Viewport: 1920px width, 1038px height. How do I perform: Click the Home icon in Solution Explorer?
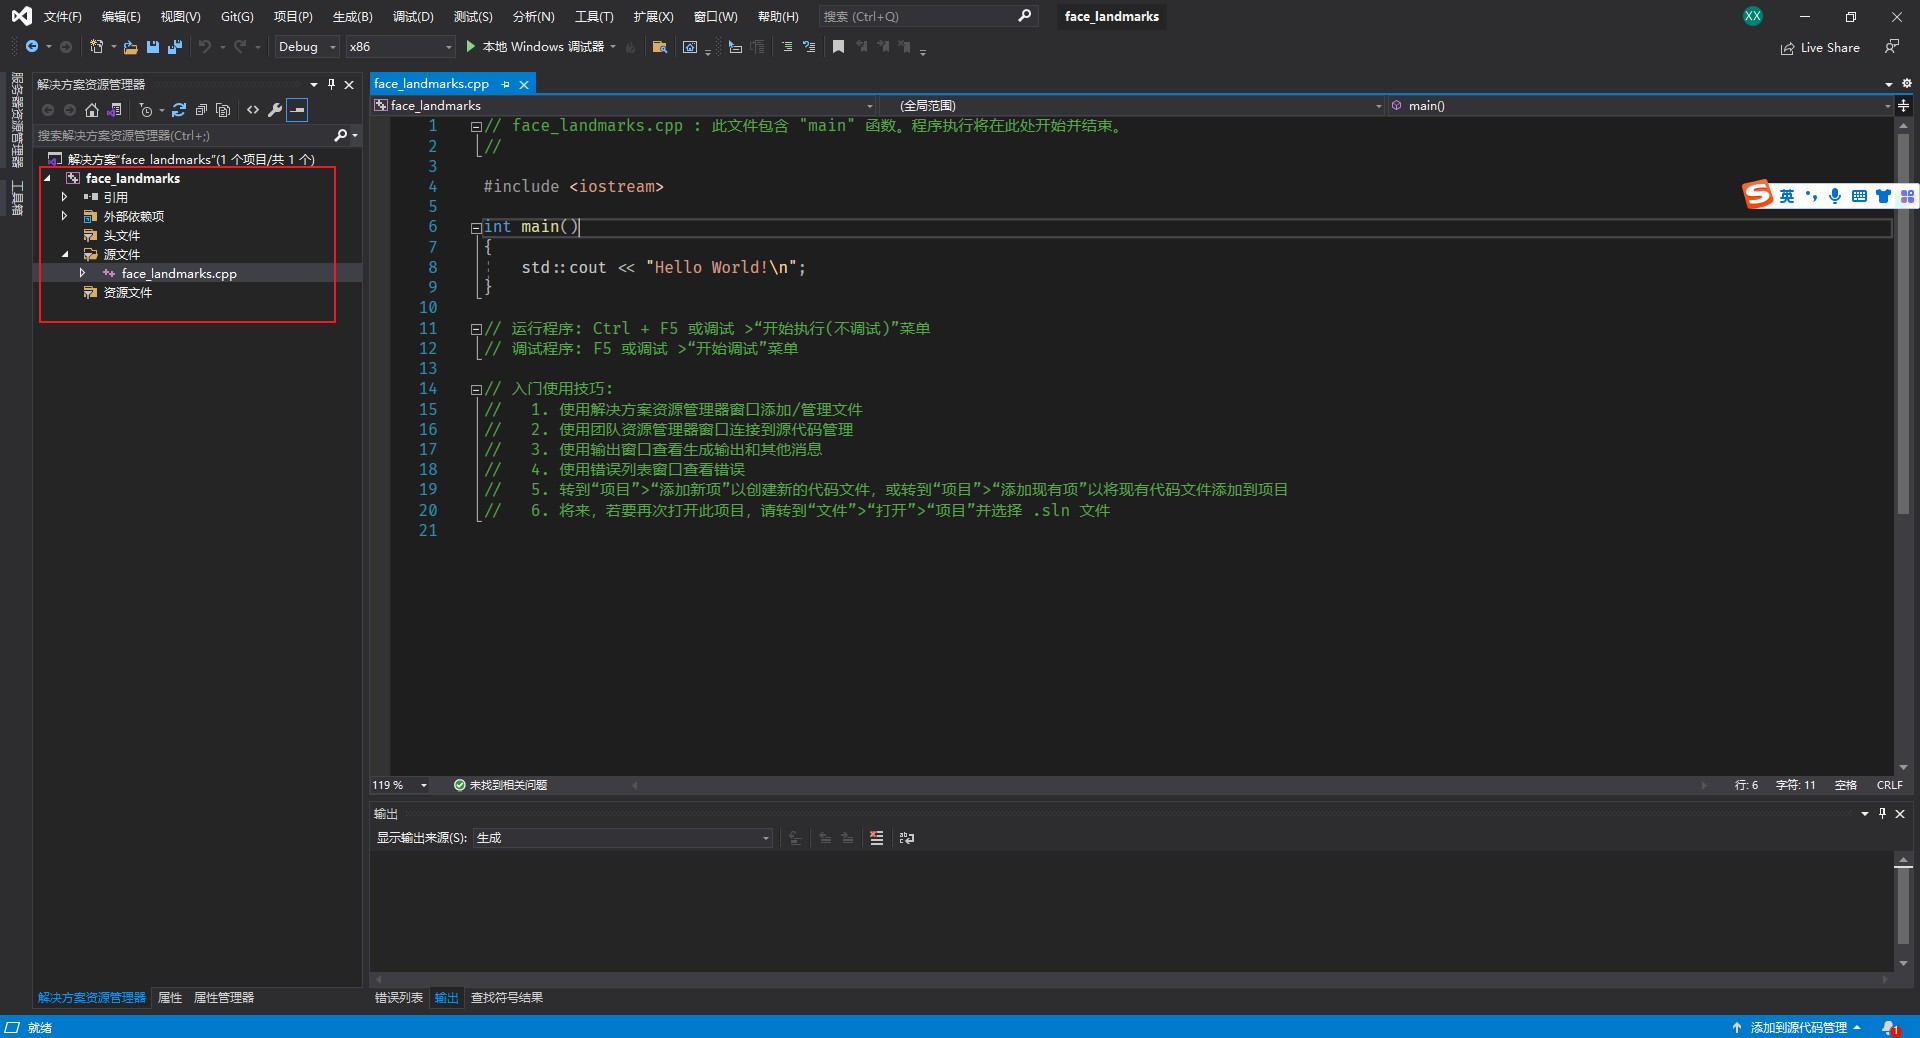tap(92, 110)
